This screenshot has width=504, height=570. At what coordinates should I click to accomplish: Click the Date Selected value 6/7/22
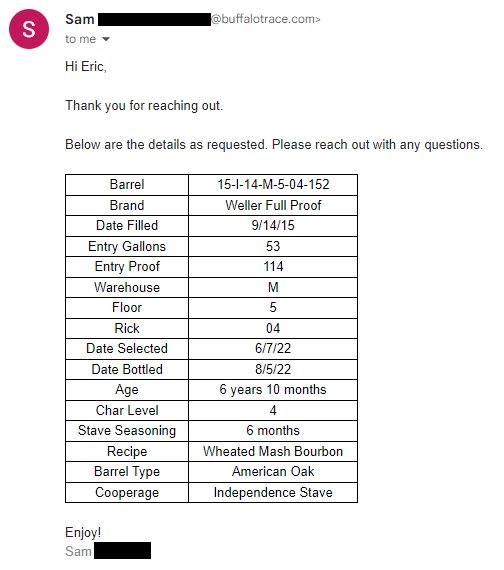tap(273, 349)
